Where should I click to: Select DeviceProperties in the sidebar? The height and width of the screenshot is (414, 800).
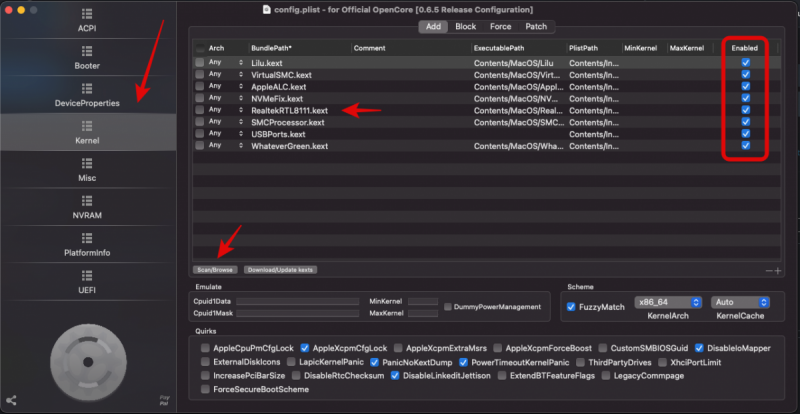[x=88, y=95]
